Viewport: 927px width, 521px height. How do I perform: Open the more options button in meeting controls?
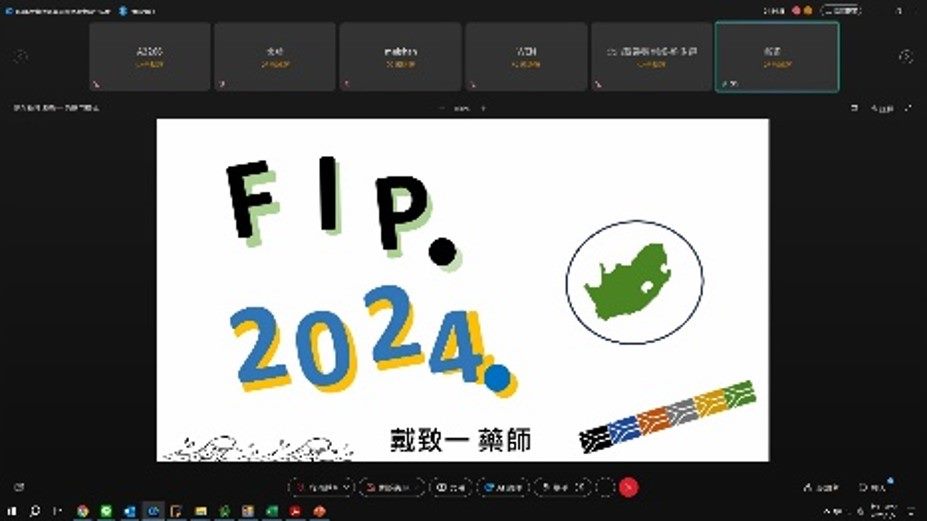point(605,487)
